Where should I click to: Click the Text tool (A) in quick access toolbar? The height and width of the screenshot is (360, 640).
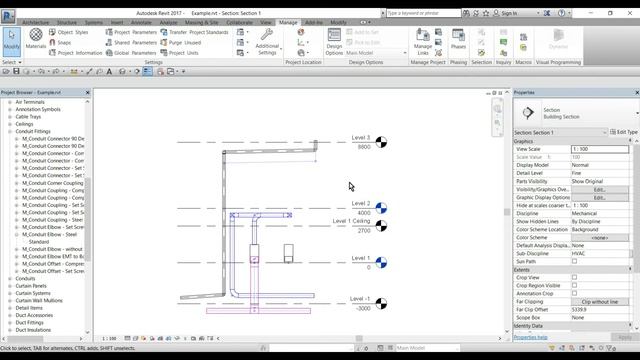click(x=109, y=71)
